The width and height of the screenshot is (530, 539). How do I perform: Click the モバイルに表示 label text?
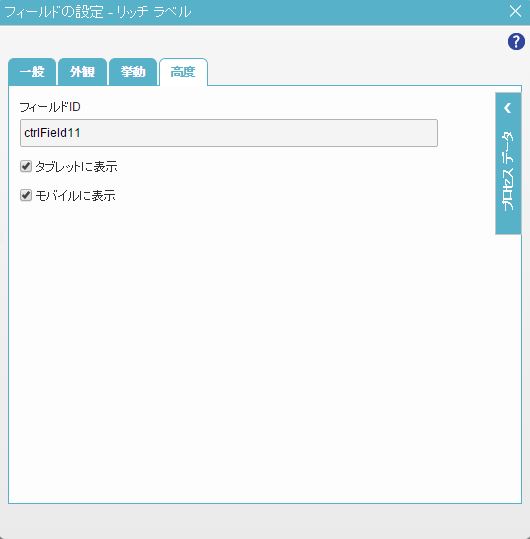(x=75, y=196)
